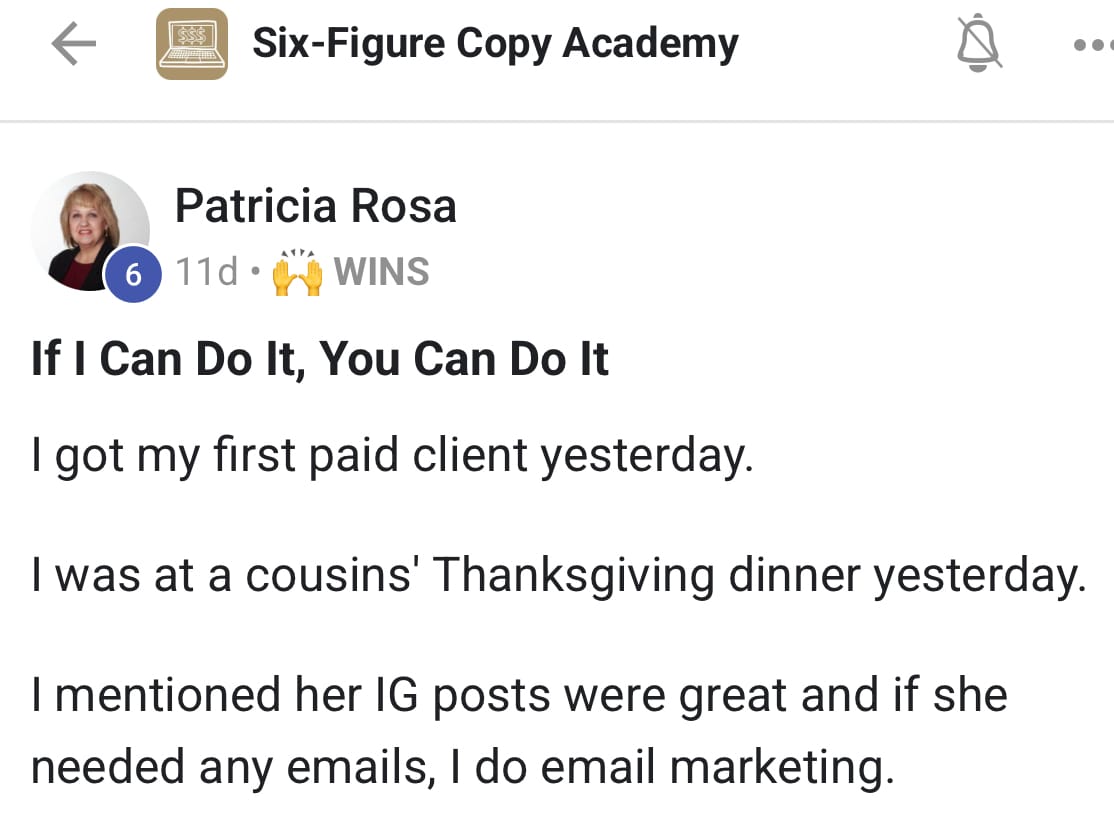The width and height of the screenshot is (1114, 819).
Task: Click the word Academy in the header
Action: pyautogui.click(x=650, y=44)
